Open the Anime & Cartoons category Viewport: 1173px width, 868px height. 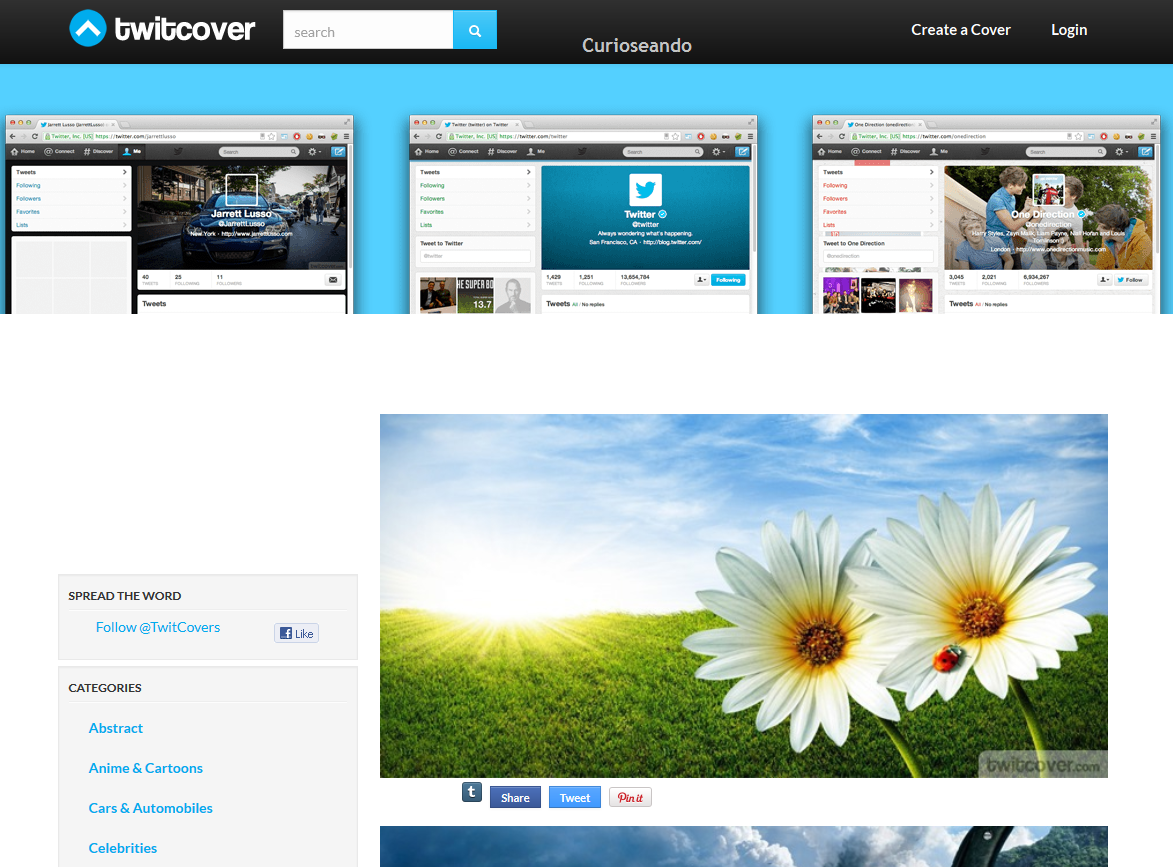point(145,768)
